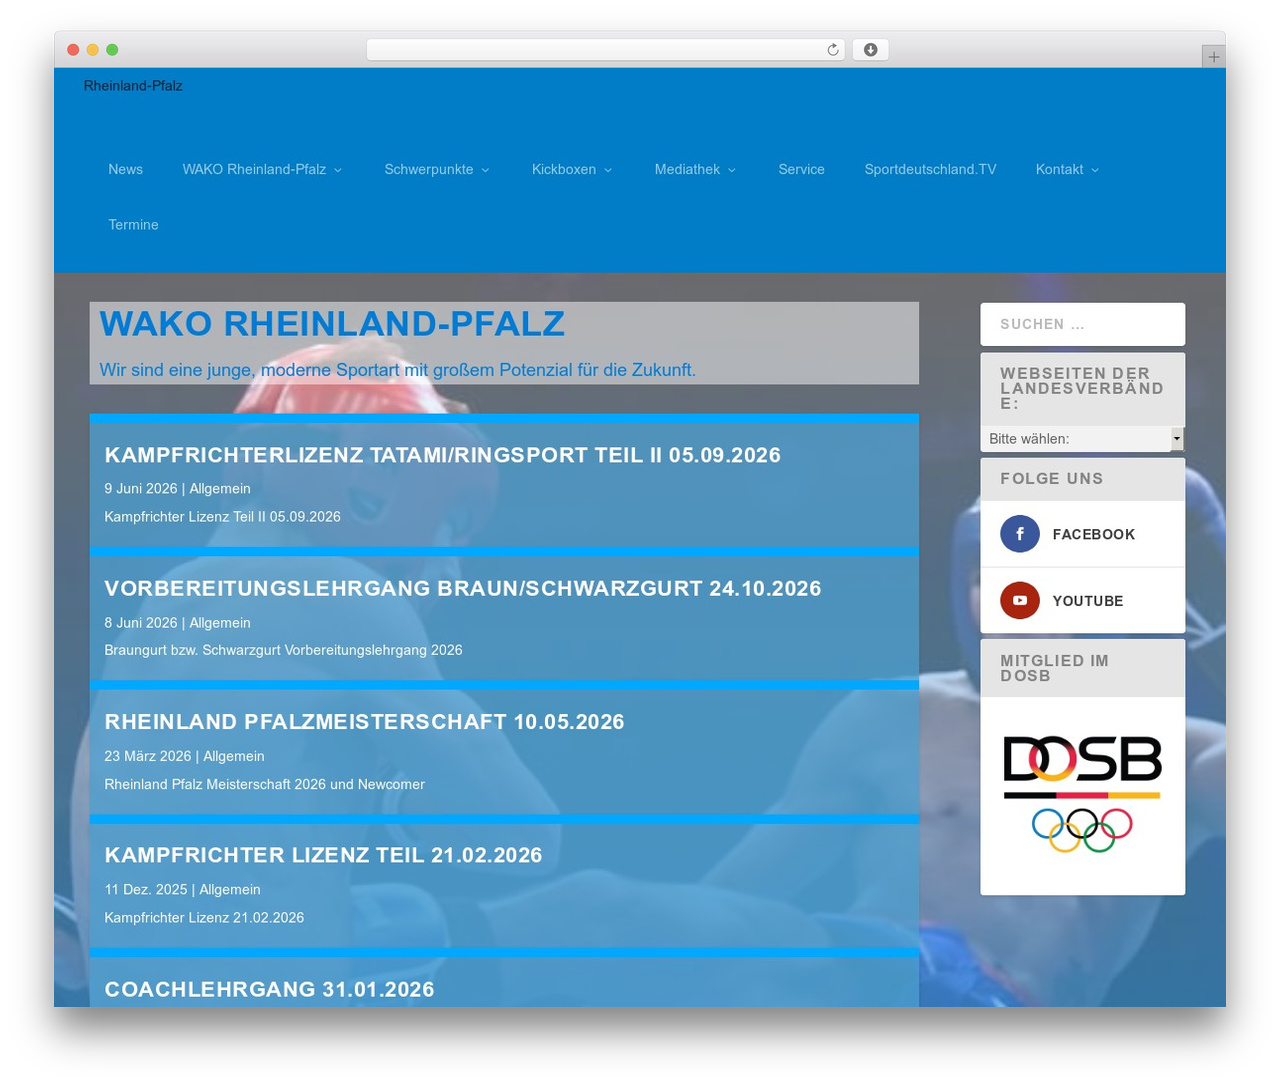Expand the WAKO Rheinland-Pfalz menu chevron
Viewport: 1280px width, 1084px height.
tap(338, 170)
